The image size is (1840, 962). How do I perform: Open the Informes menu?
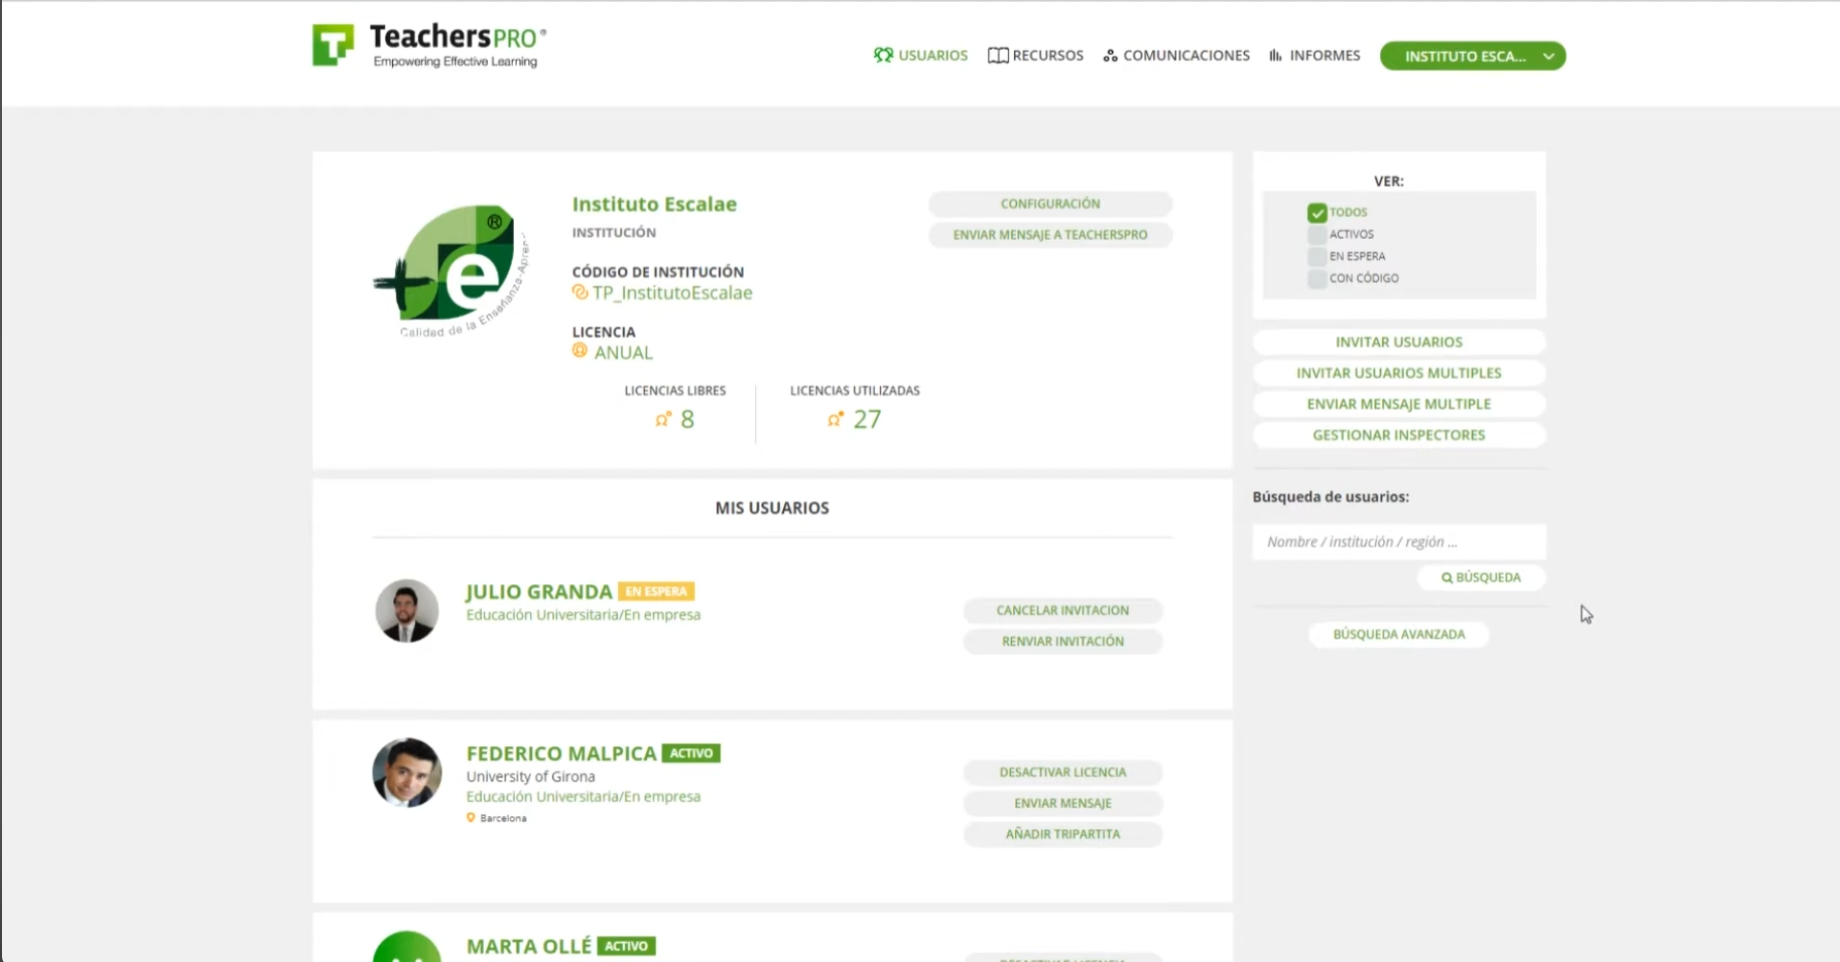coord(1315,55)
